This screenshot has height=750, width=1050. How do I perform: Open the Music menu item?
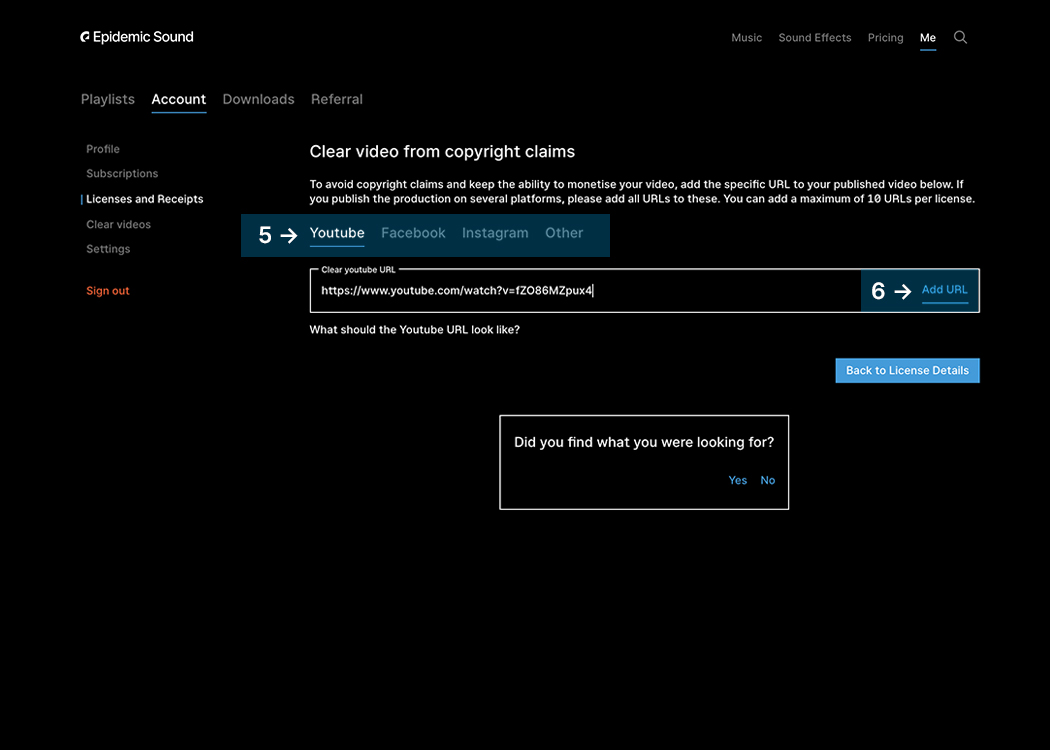[746, 38]
